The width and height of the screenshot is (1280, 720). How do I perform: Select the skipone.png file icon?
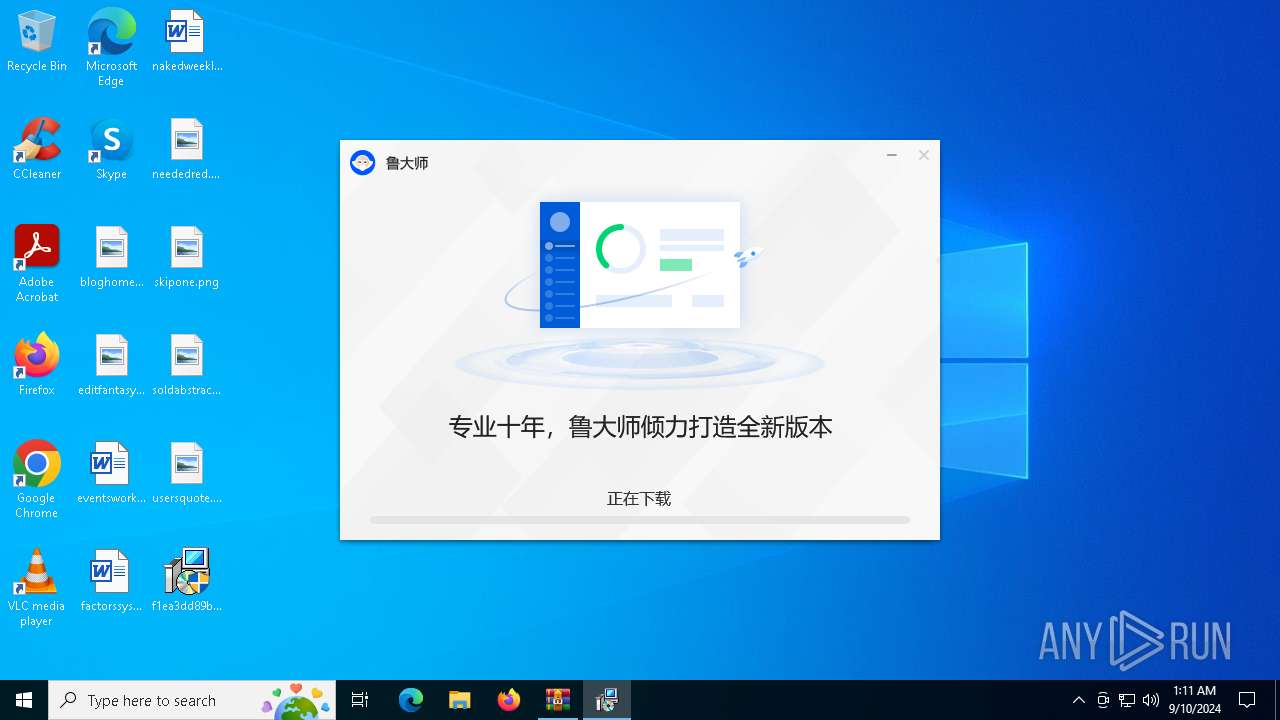[187, 257]
